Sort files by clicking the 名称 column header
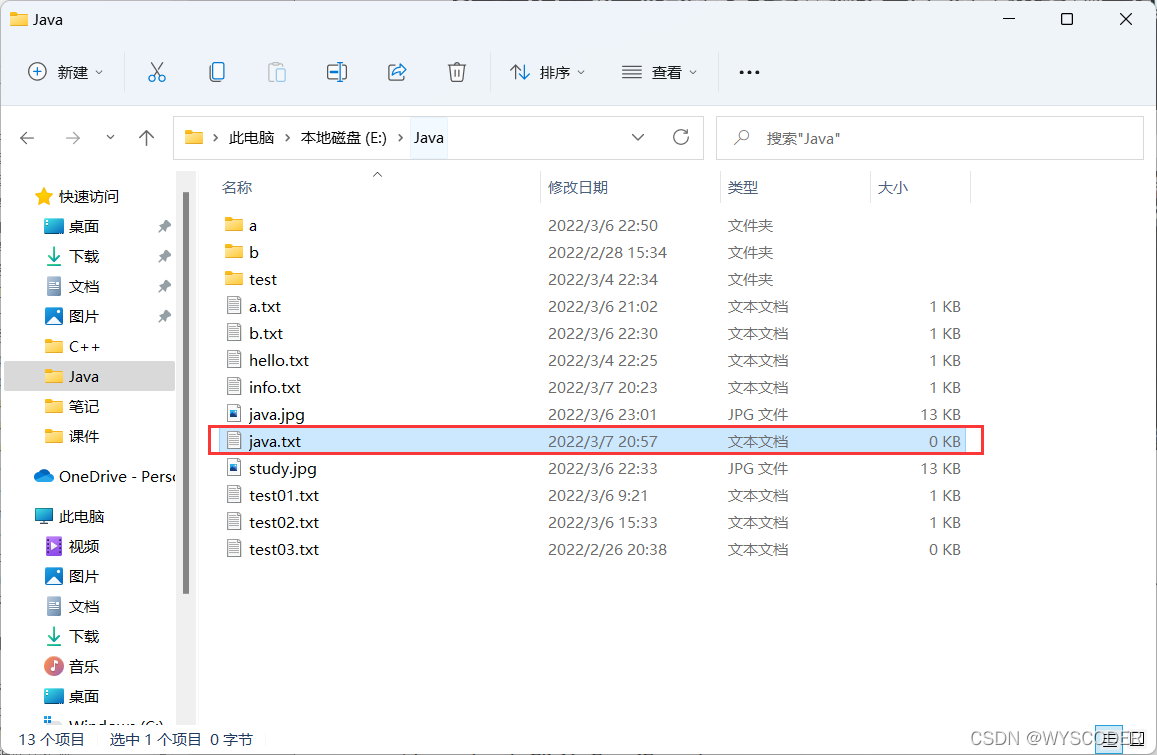1157x755 pixels. point(237,187)
